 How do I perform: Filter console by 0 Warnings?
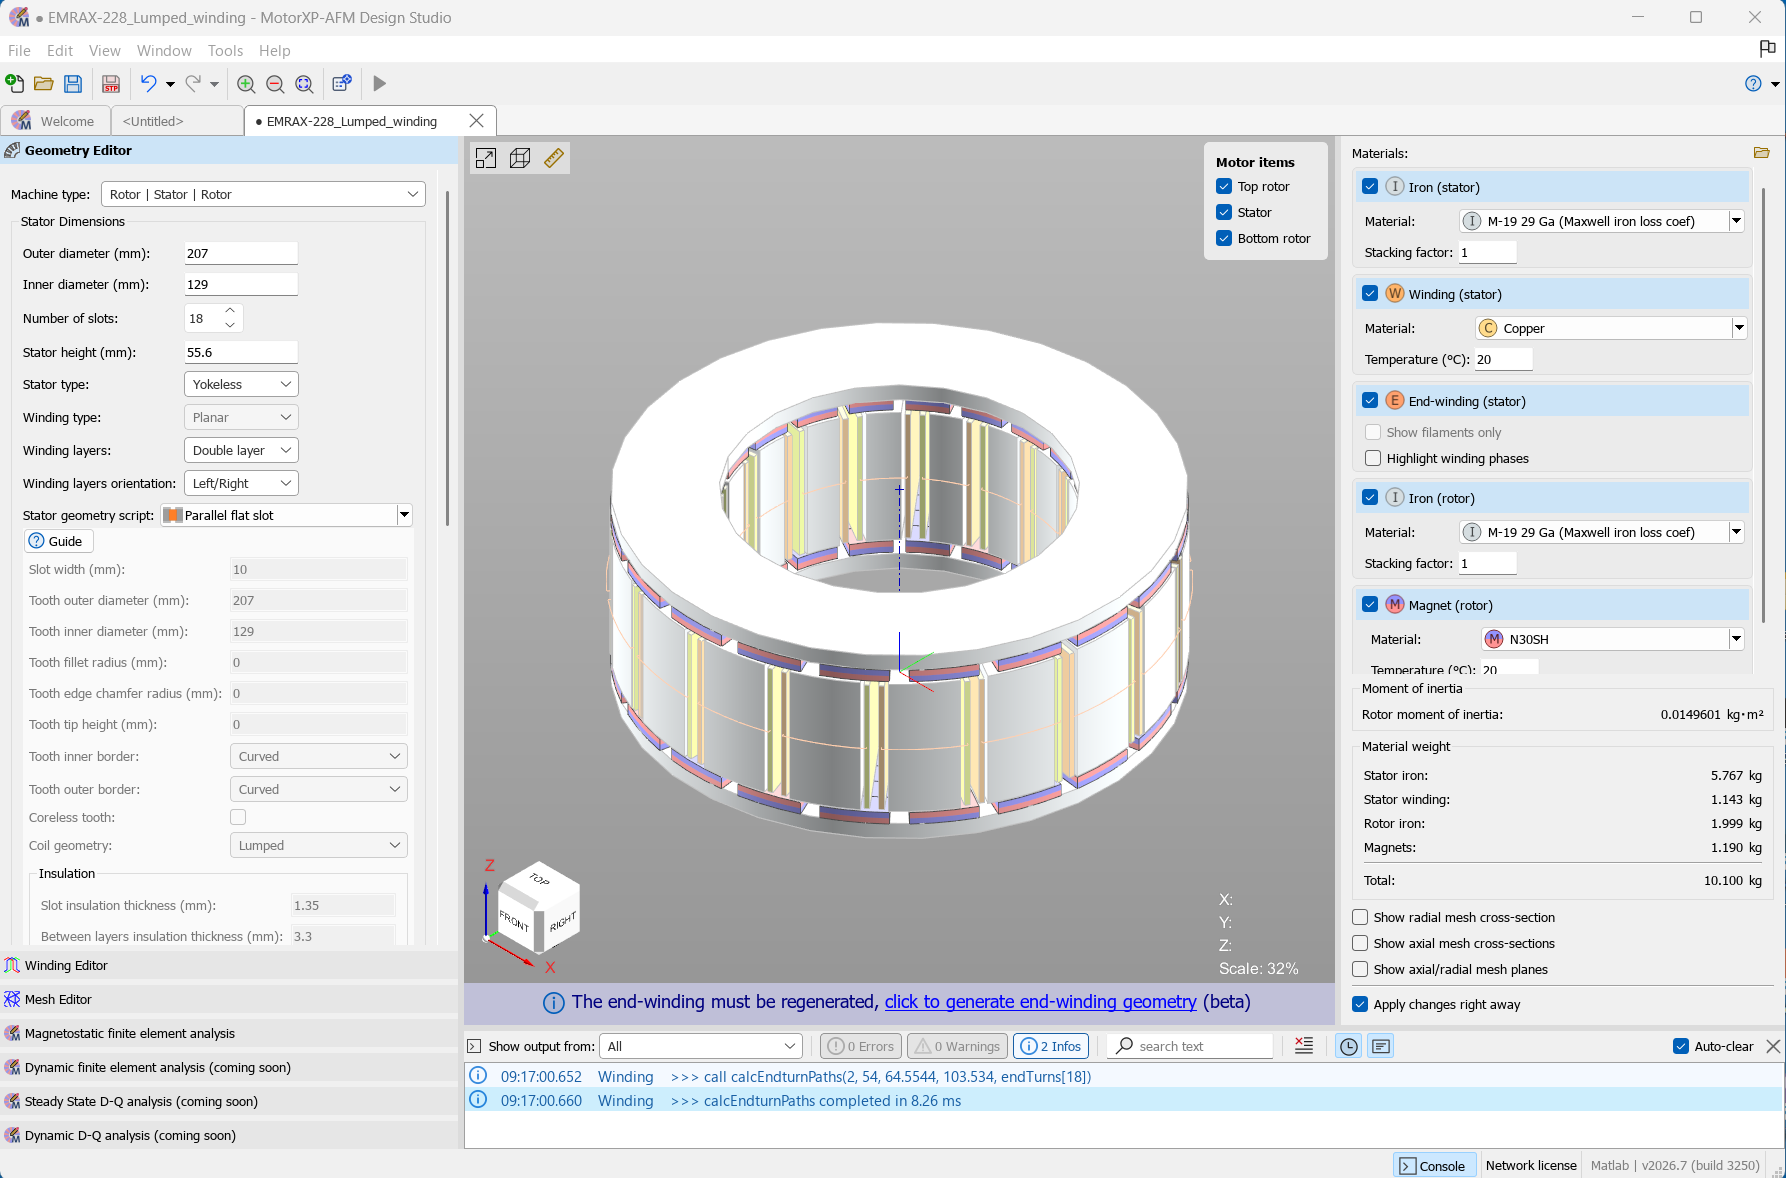958,1046
